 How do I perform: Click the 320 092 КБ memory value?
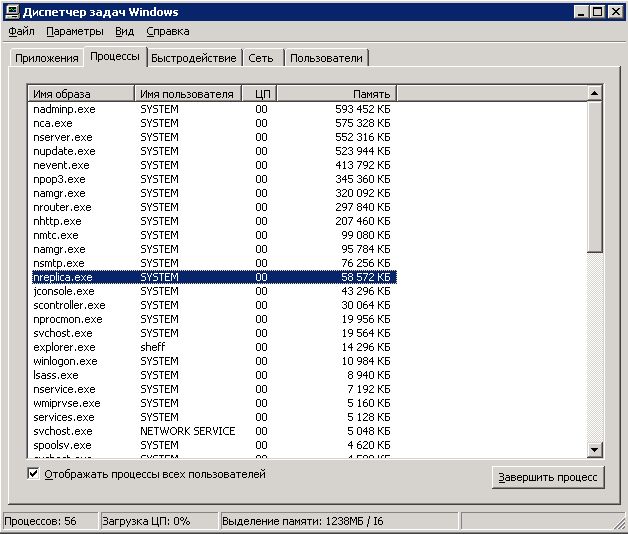[x=362, y=193]
